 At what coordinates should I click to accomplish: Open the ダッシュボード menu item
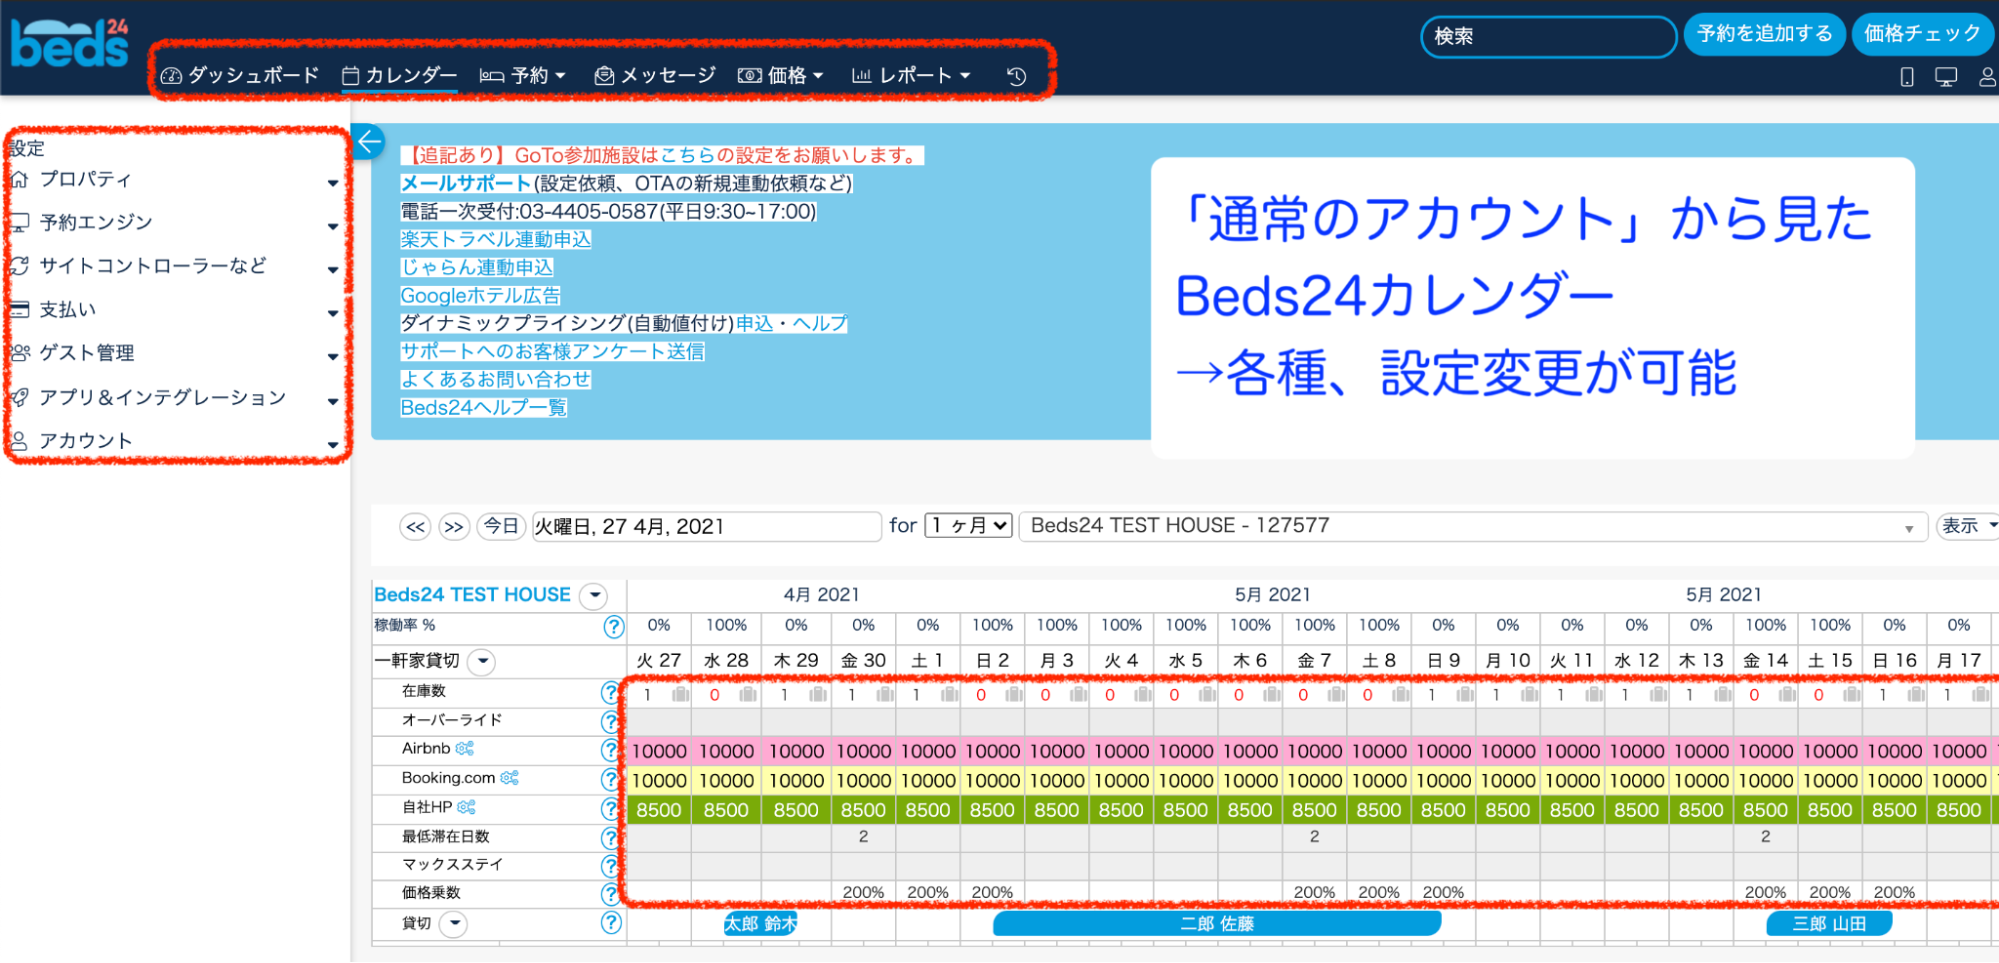coord(240,76)
